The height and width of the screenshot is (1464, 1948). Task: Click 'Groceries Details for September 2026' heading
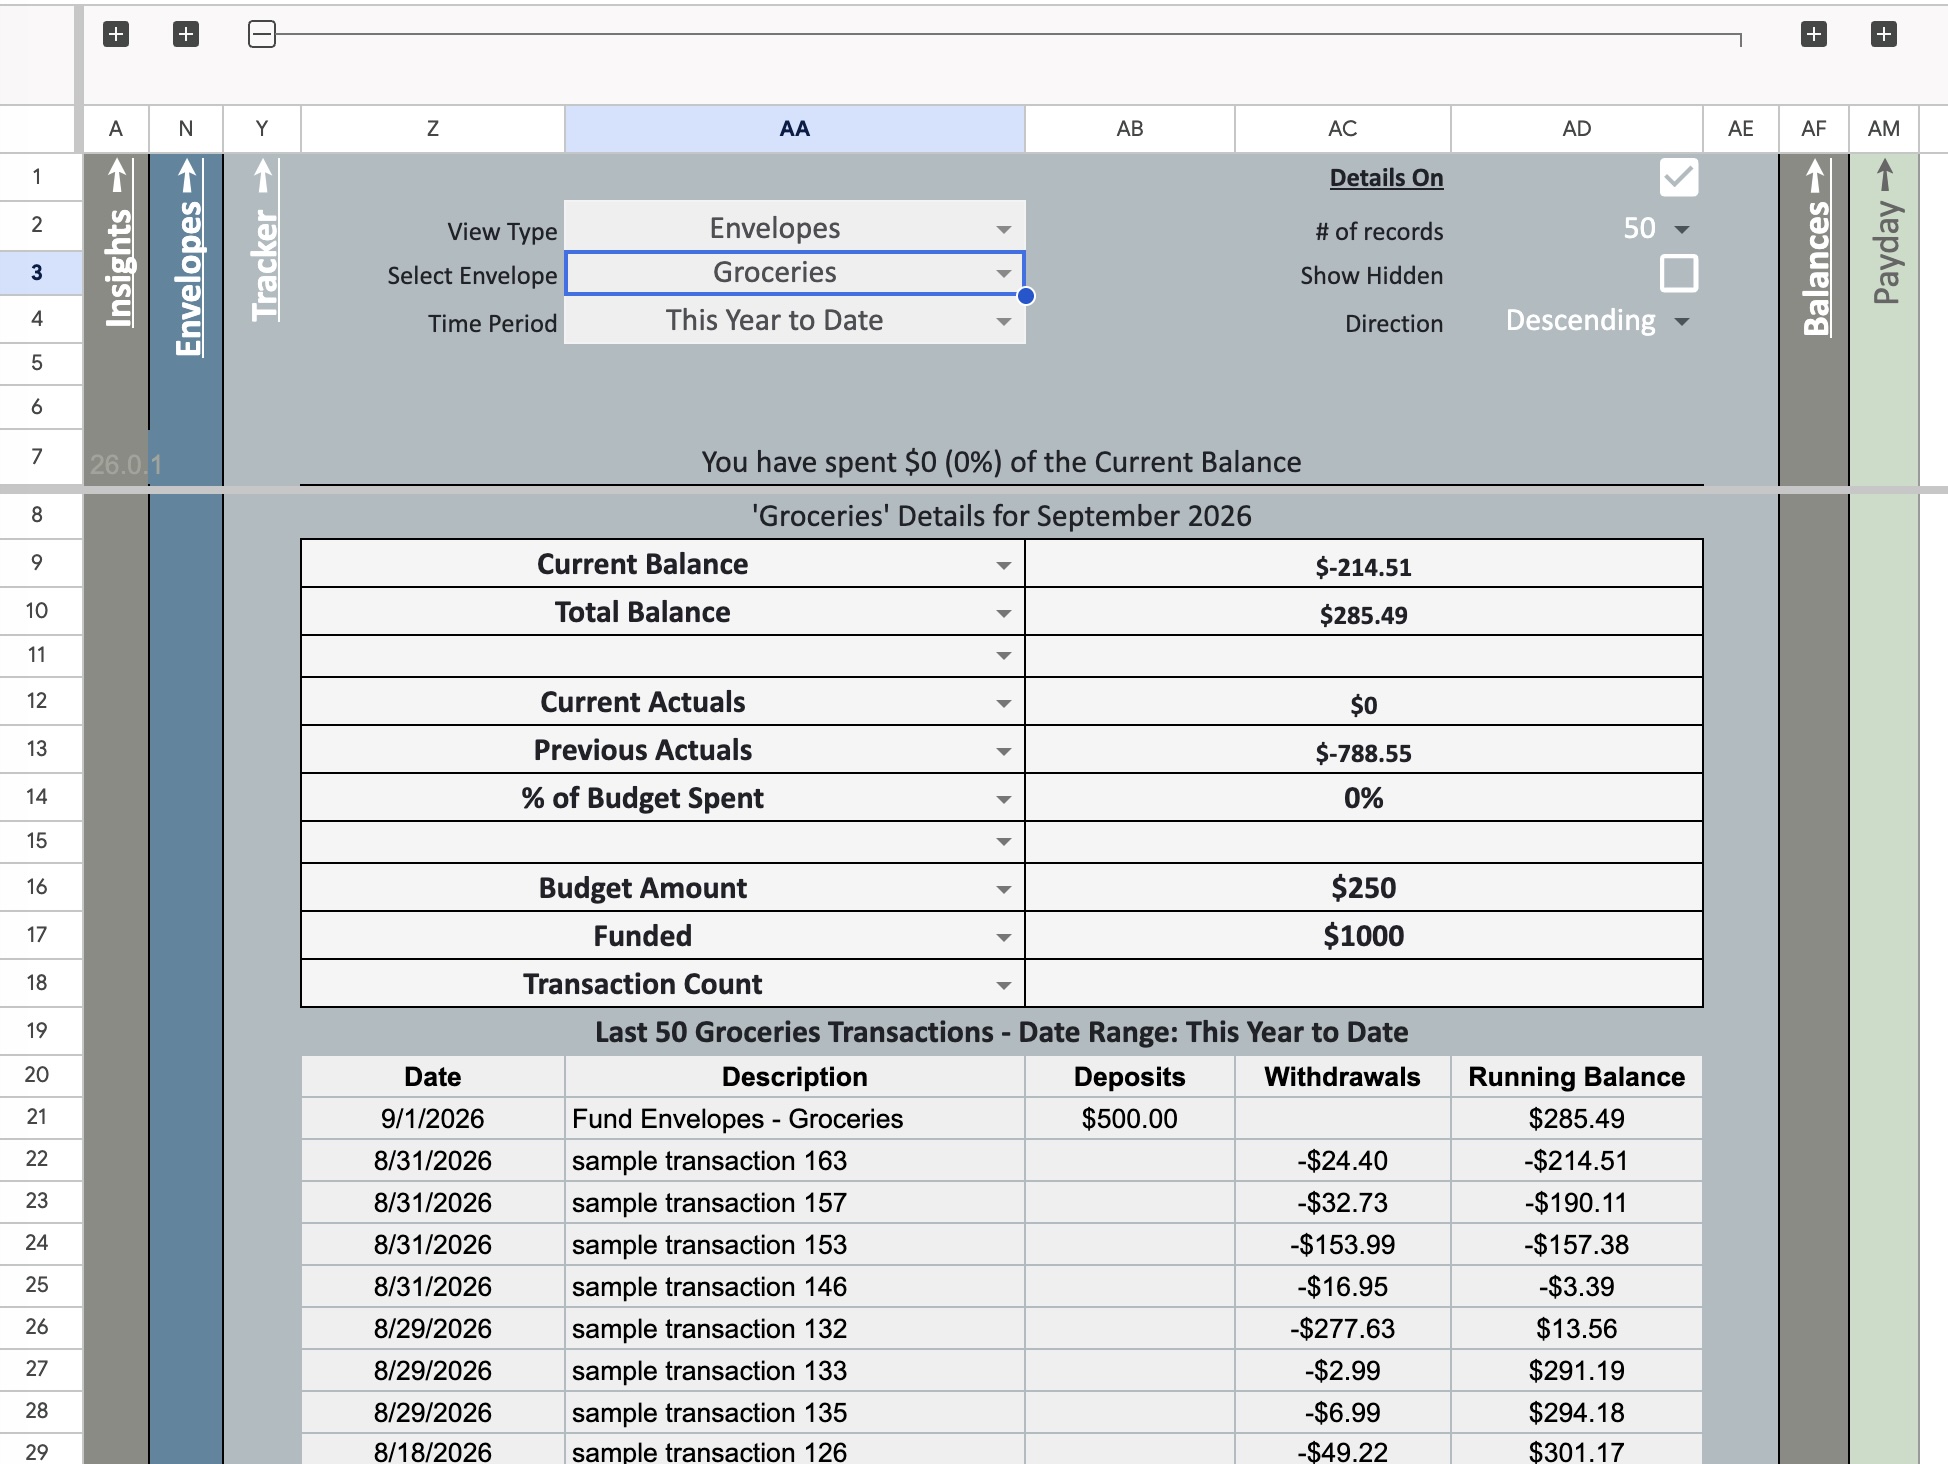[1001, 516]
